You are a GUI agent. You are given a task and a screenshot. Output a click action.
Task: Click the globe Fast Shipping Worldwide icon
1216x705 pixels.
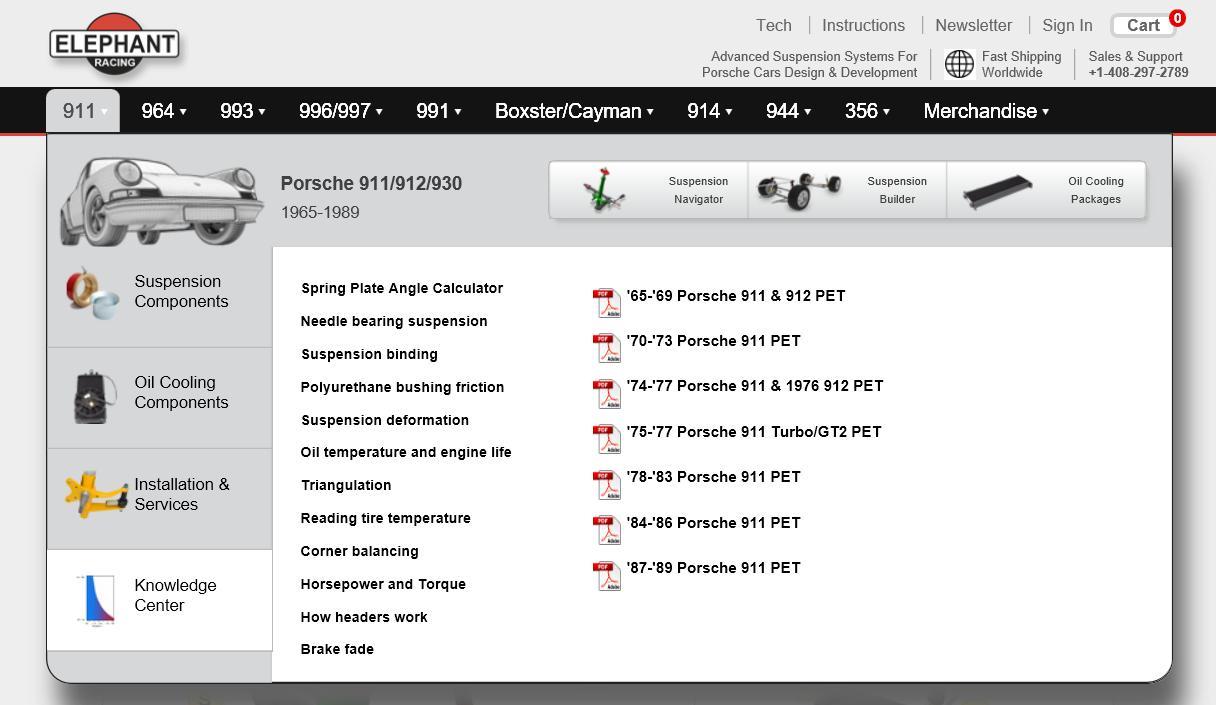click(x=959, y=64)
